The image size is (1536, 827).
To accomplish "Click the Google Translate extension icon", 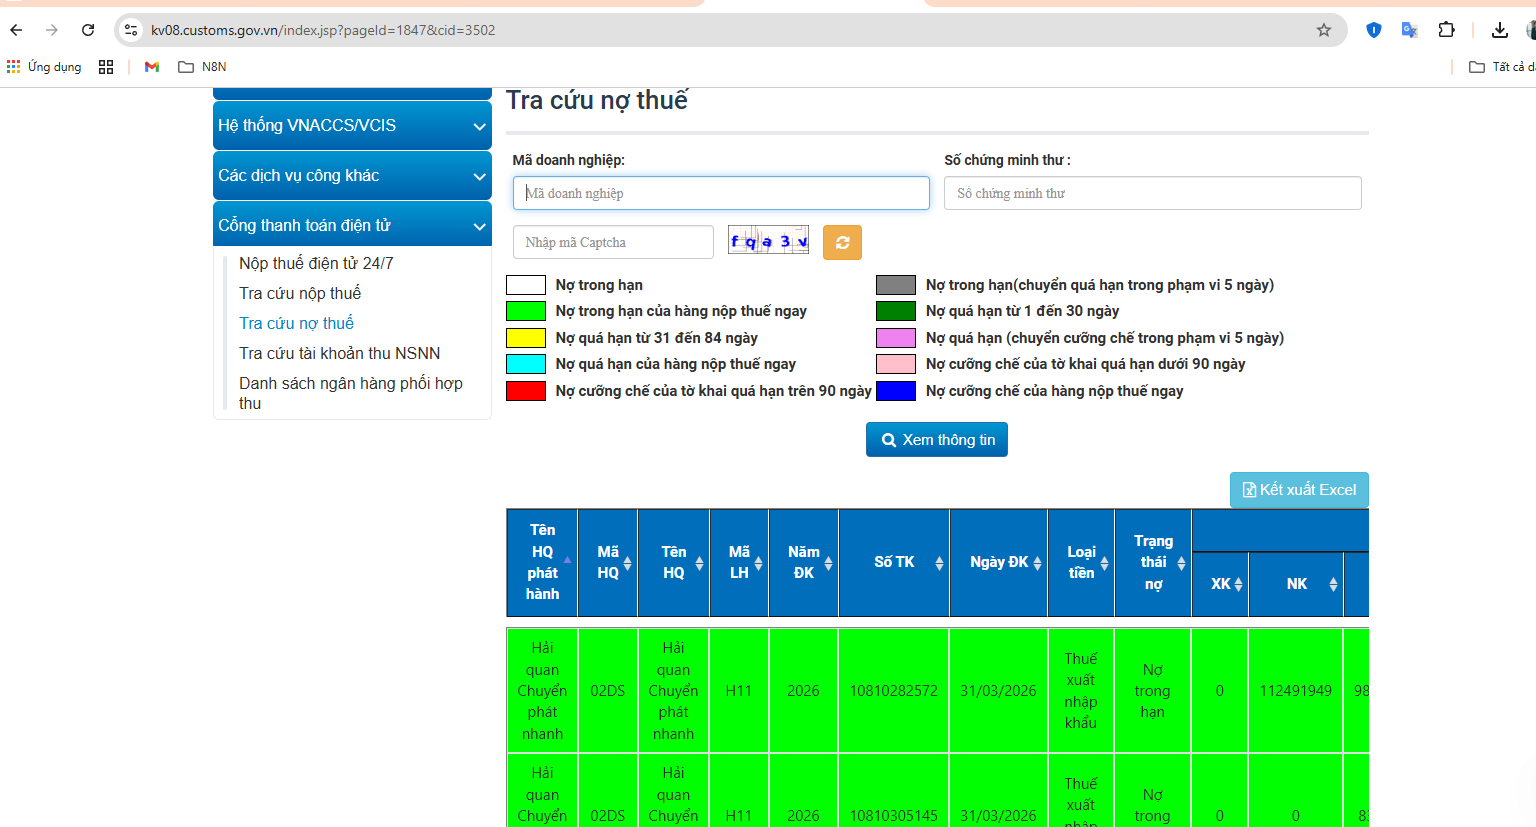I will click(x=1409, y=30).
